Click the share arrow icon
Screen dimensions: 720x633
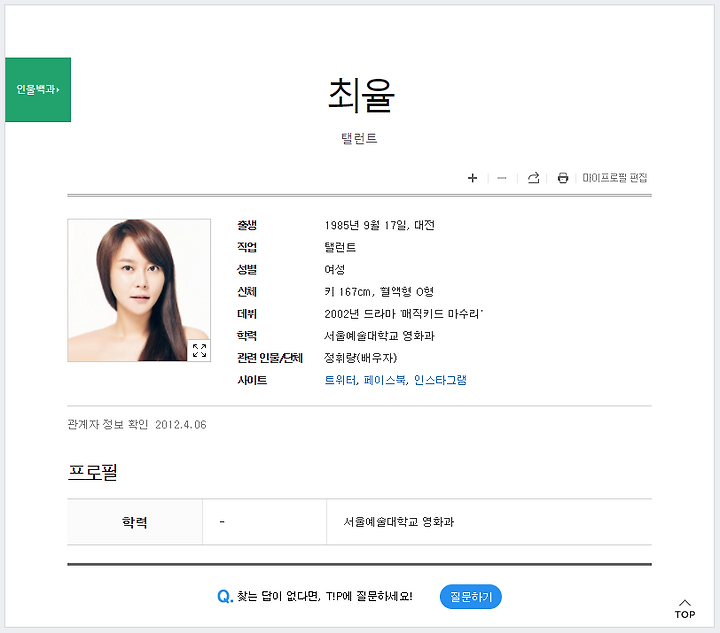coord(533,178)
